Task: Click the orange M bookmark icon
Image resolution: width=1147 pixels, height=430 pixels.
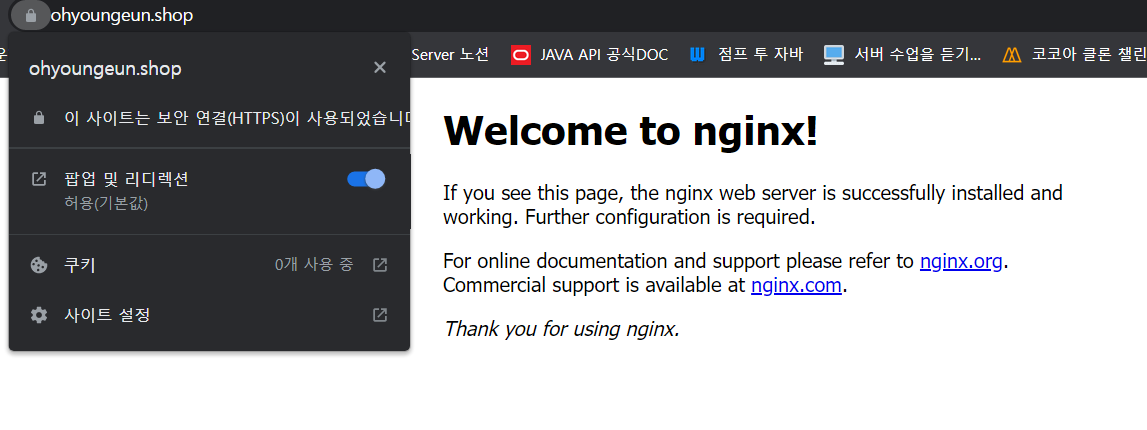Action: pos(1012,55)
